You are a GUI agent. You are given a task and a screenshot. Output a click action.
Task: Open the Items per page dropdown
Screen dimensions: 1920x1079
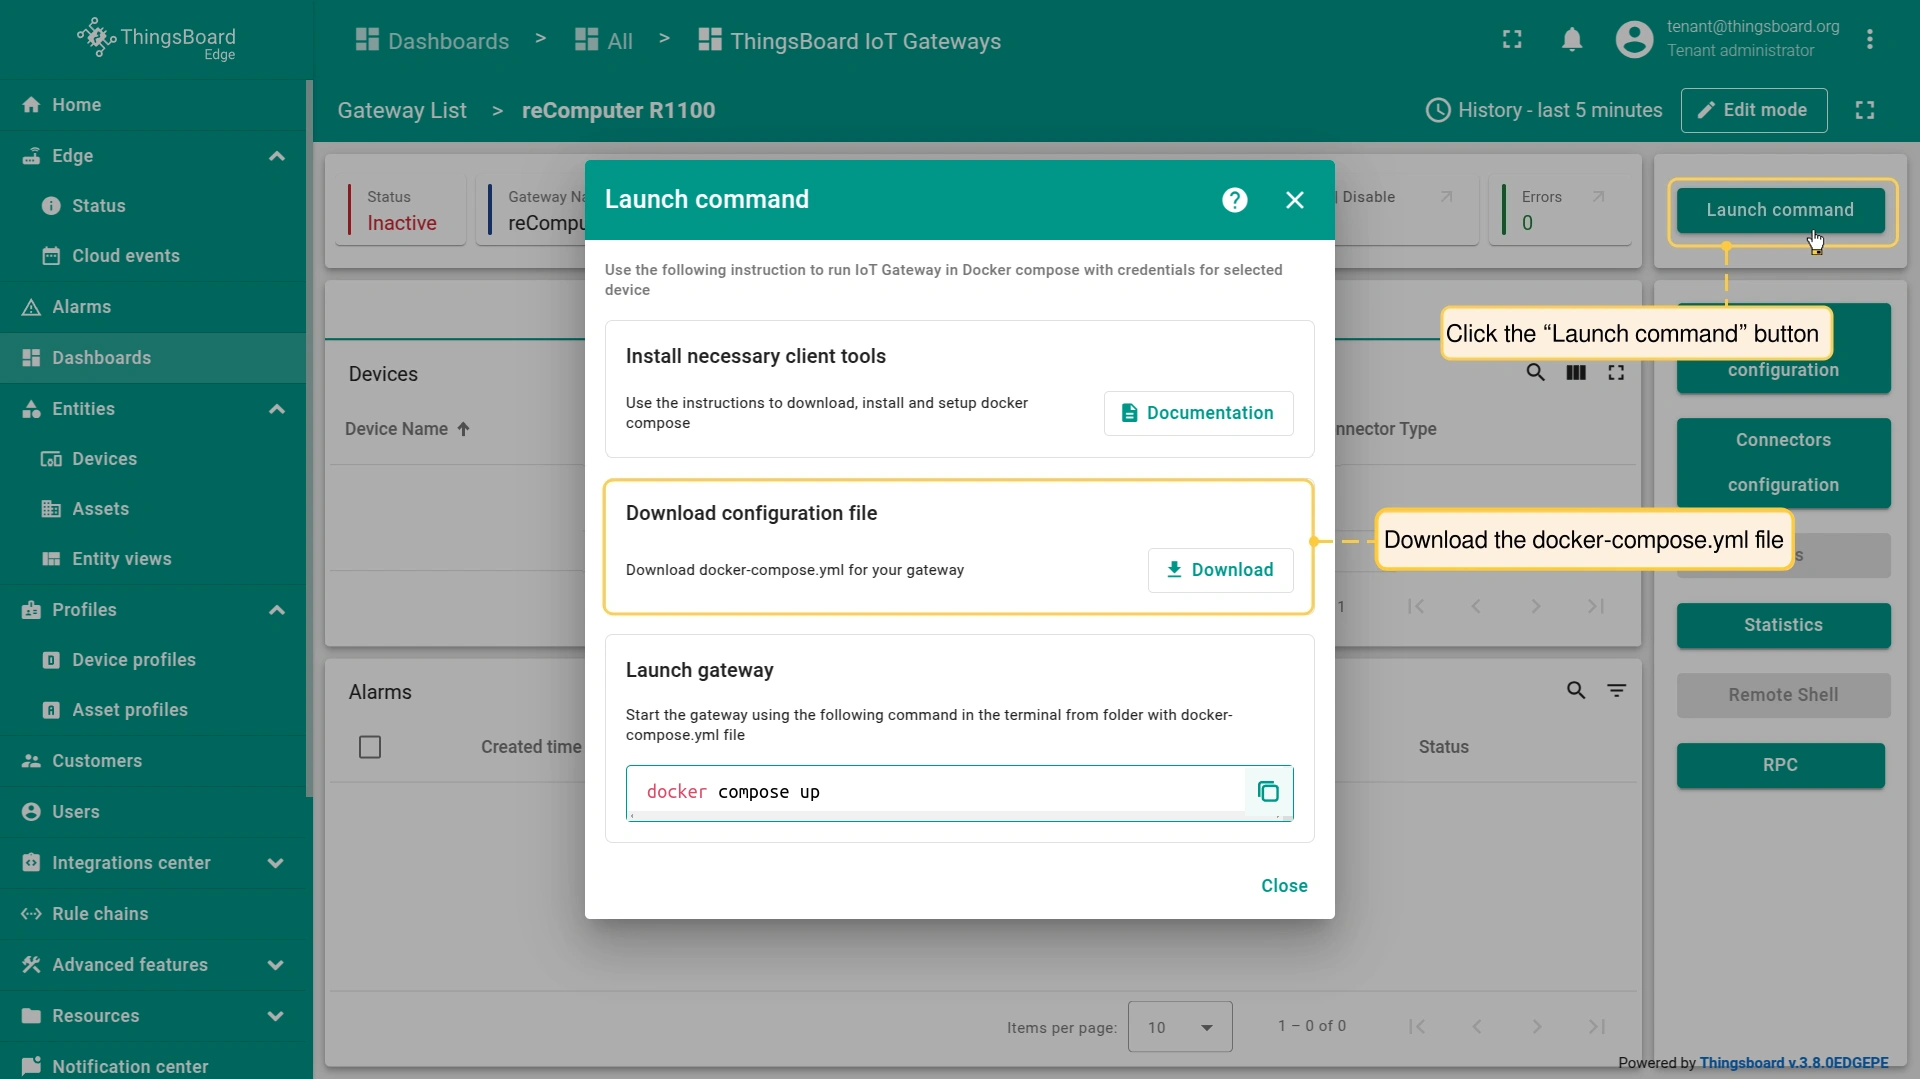pyautogui.click(x=1179, y=1027)
